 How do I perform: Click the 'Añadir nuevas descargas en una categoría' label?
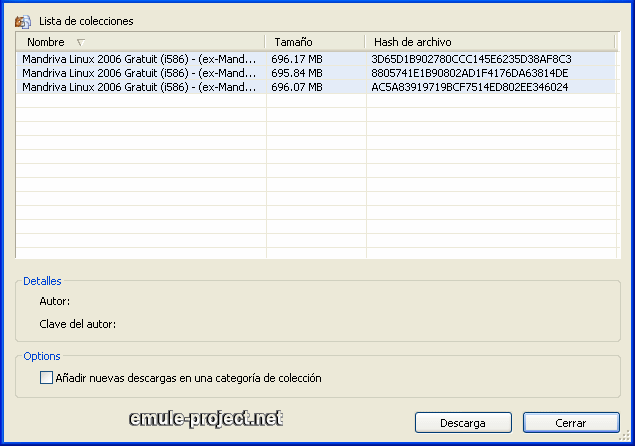click(x=188, y=378)
